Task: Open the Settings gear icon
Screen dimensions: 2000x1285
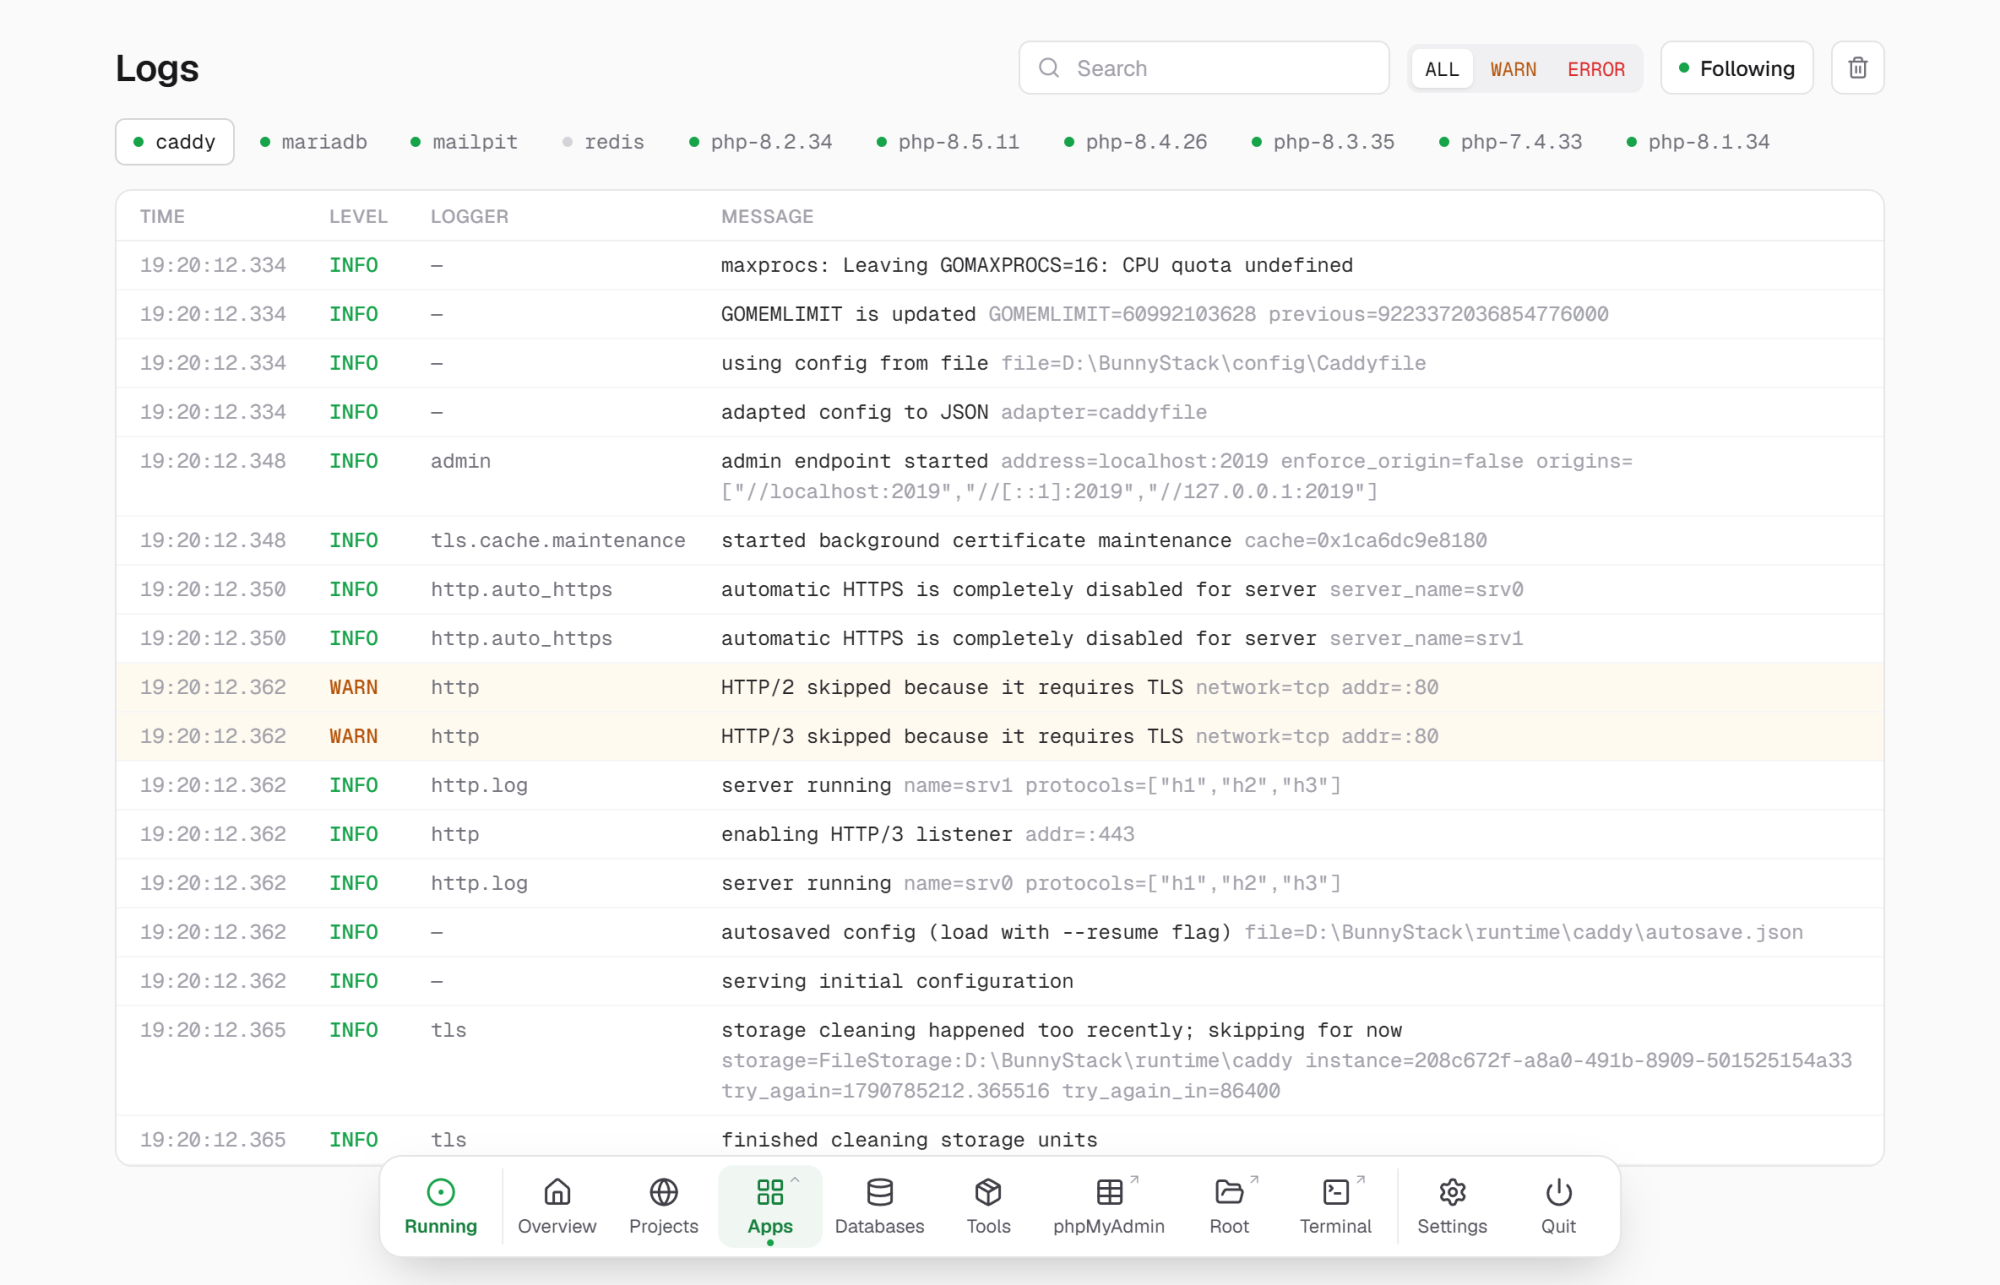Action: [1452, 1191]
